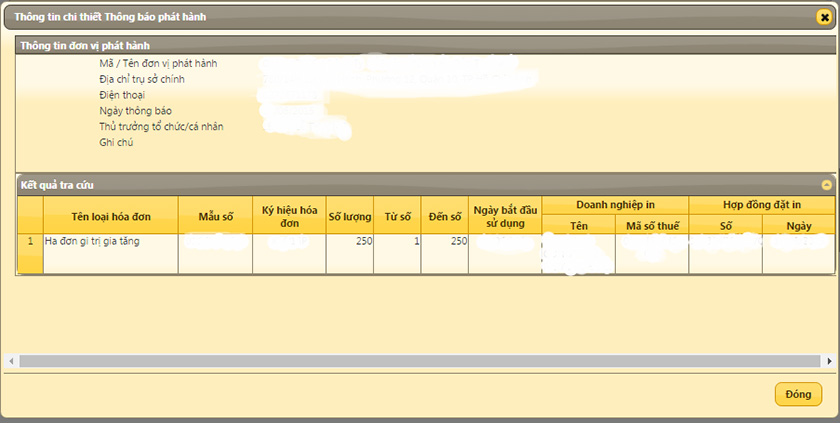Select Ngày bắt đầu sử dụng header

(x=505, y=216)
